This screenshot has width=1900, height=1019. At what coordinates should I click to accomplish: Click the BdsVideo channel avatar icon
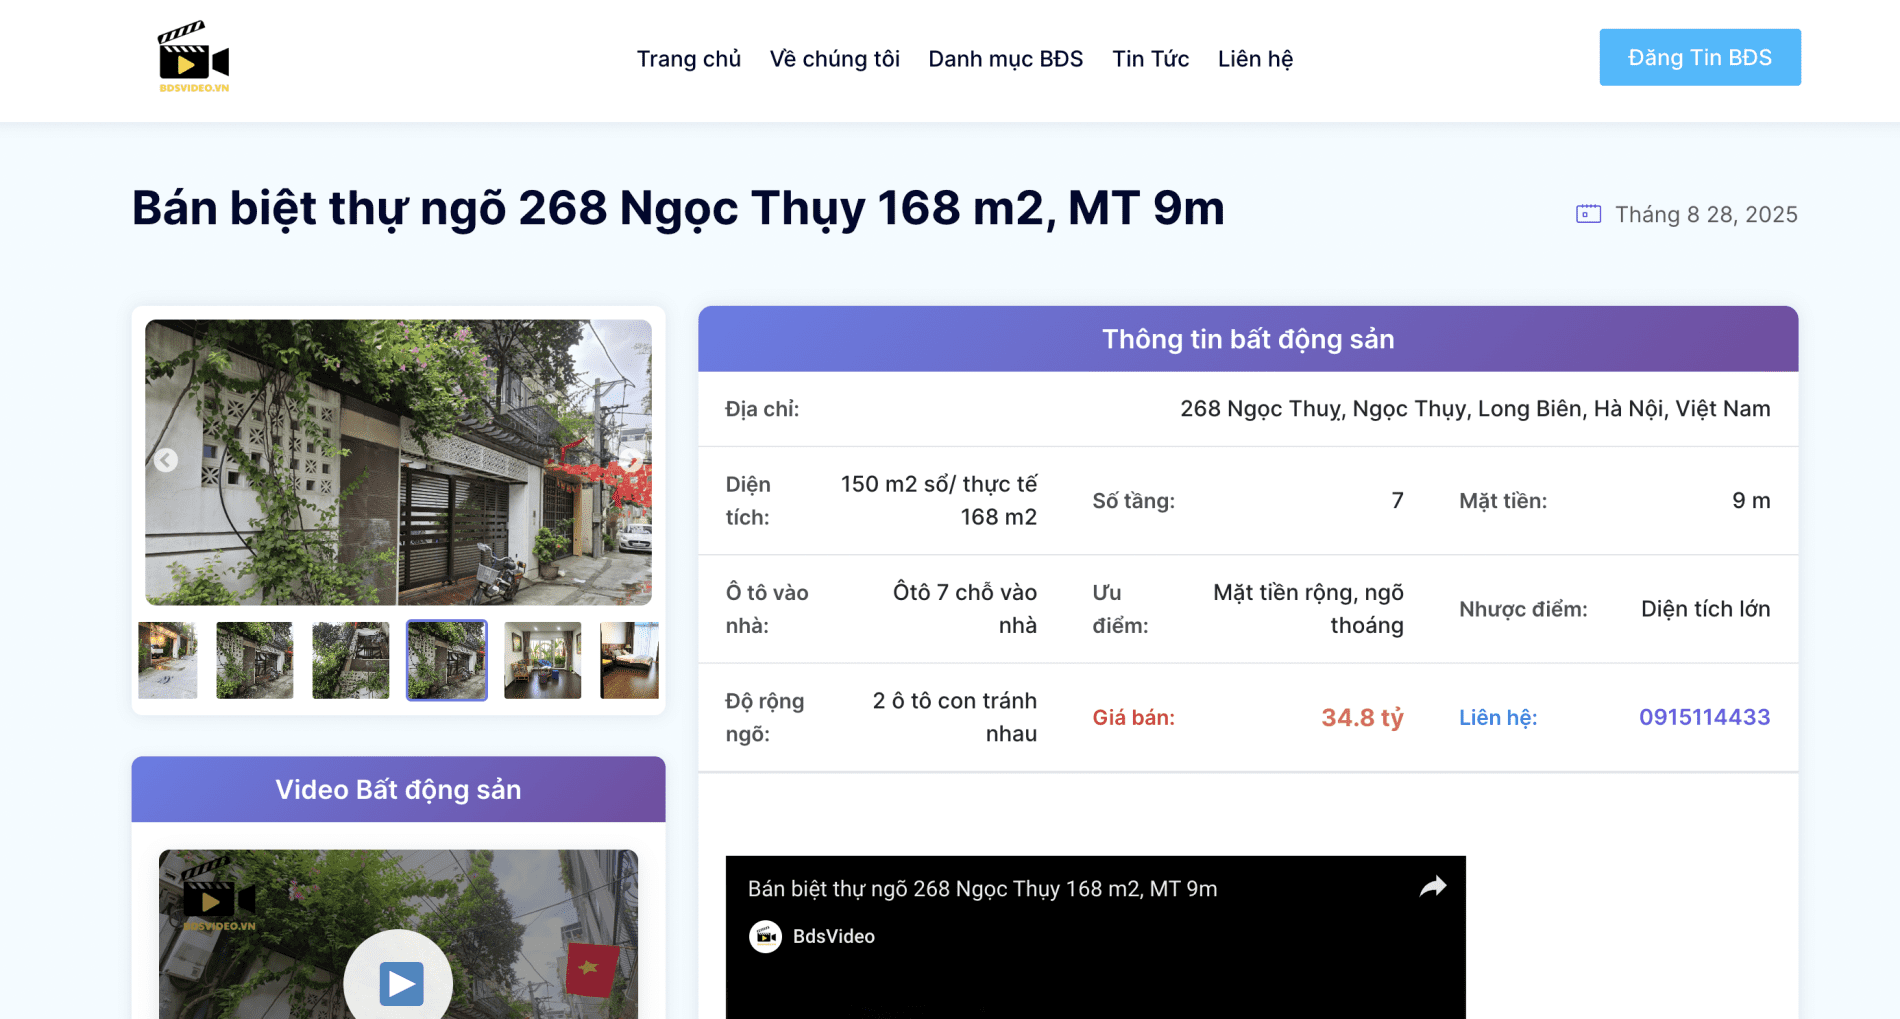[765, 936]
